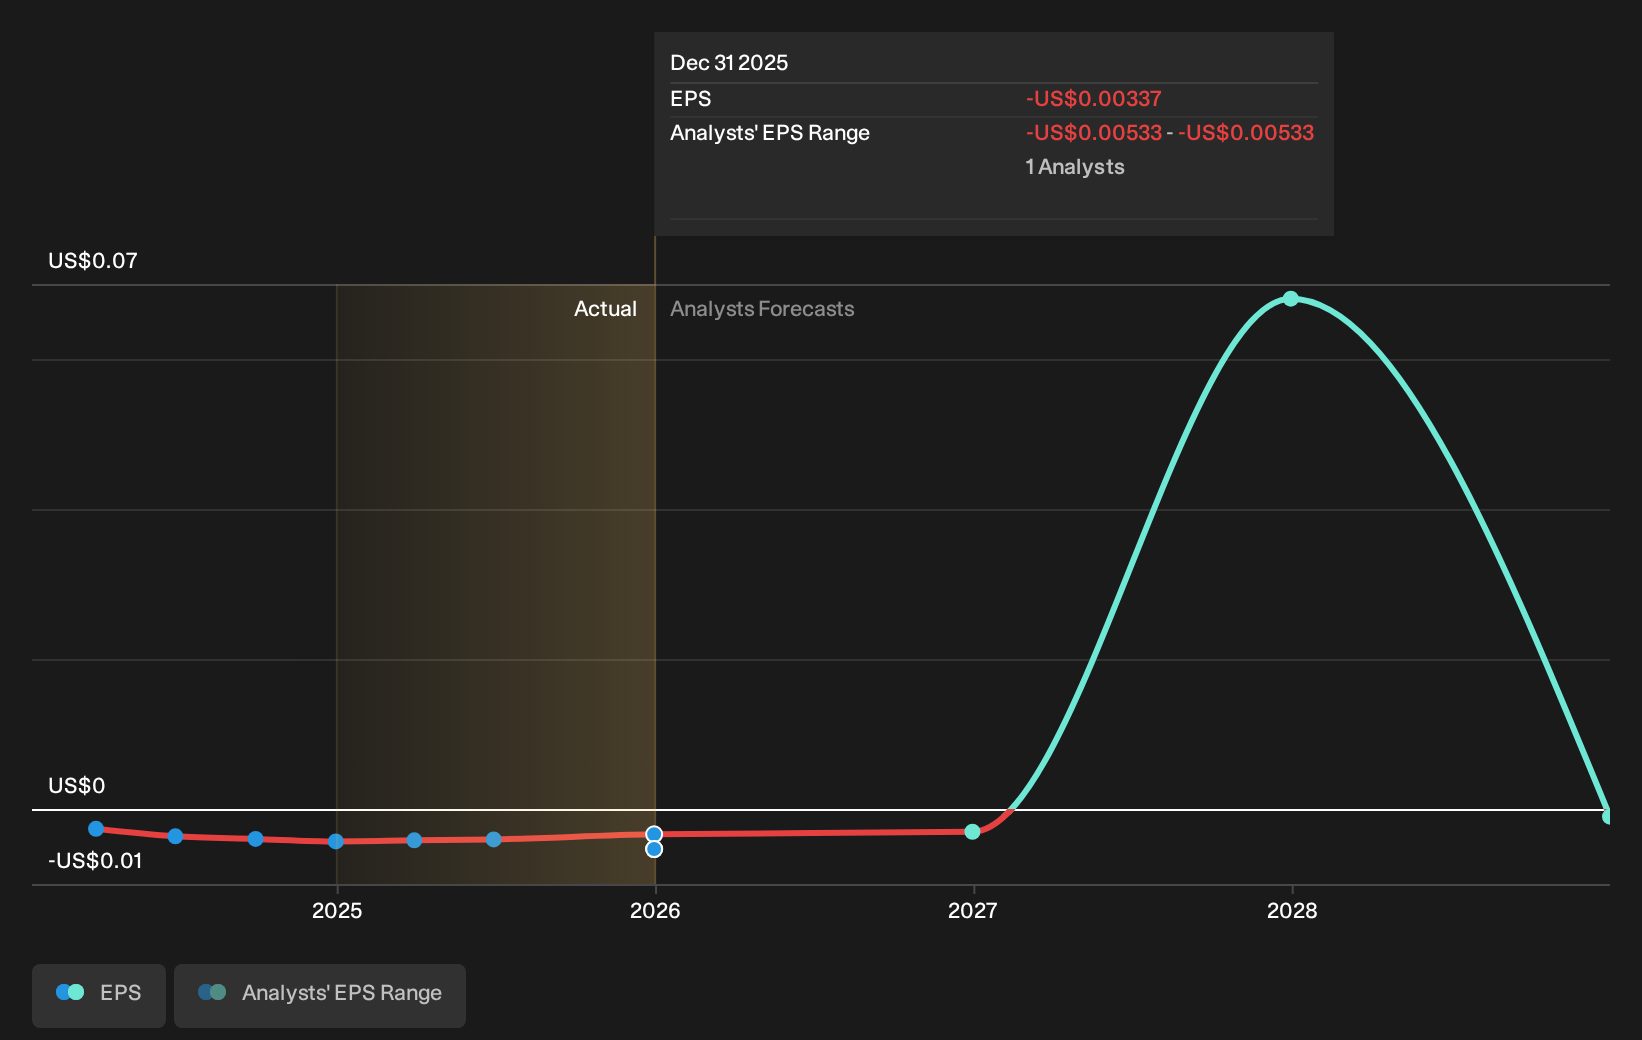Click the 2027 forecast EPS point
Image resolution: width=1642 pixels, height=1040 pixels.
point(972,831)
